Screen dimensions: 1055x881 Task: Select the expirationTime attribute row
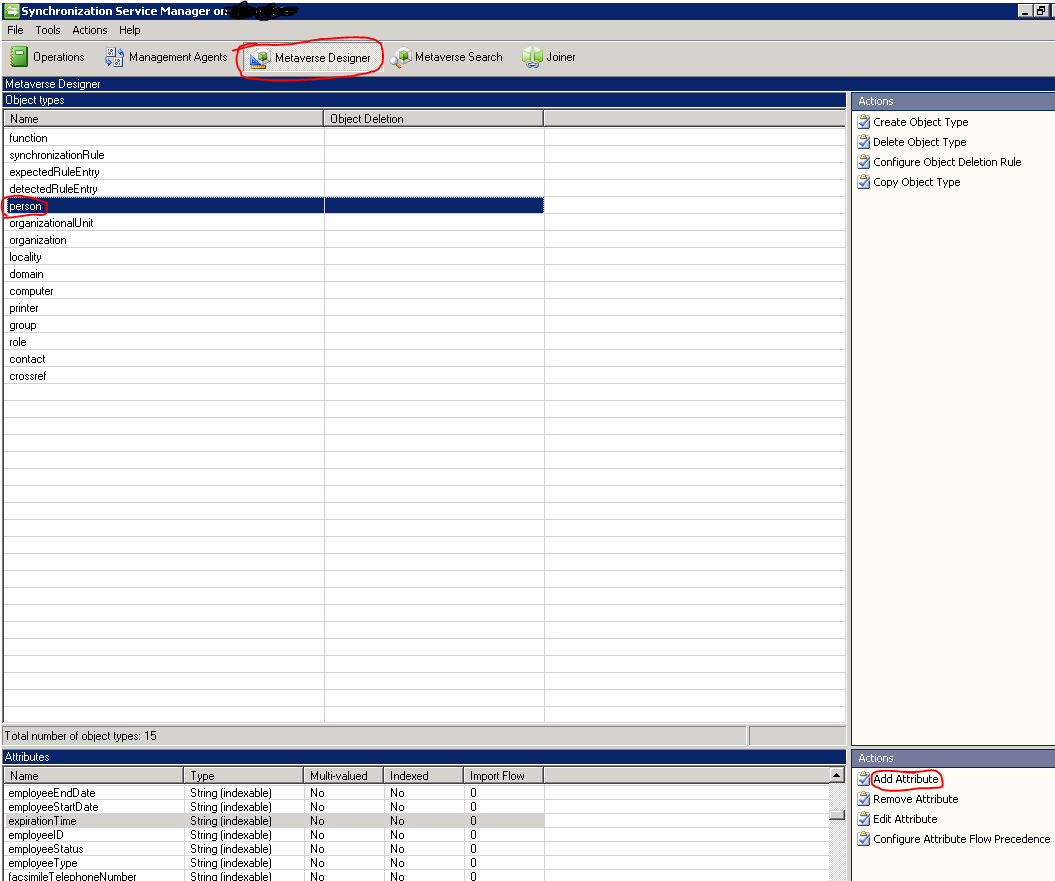tap(274, 820)
